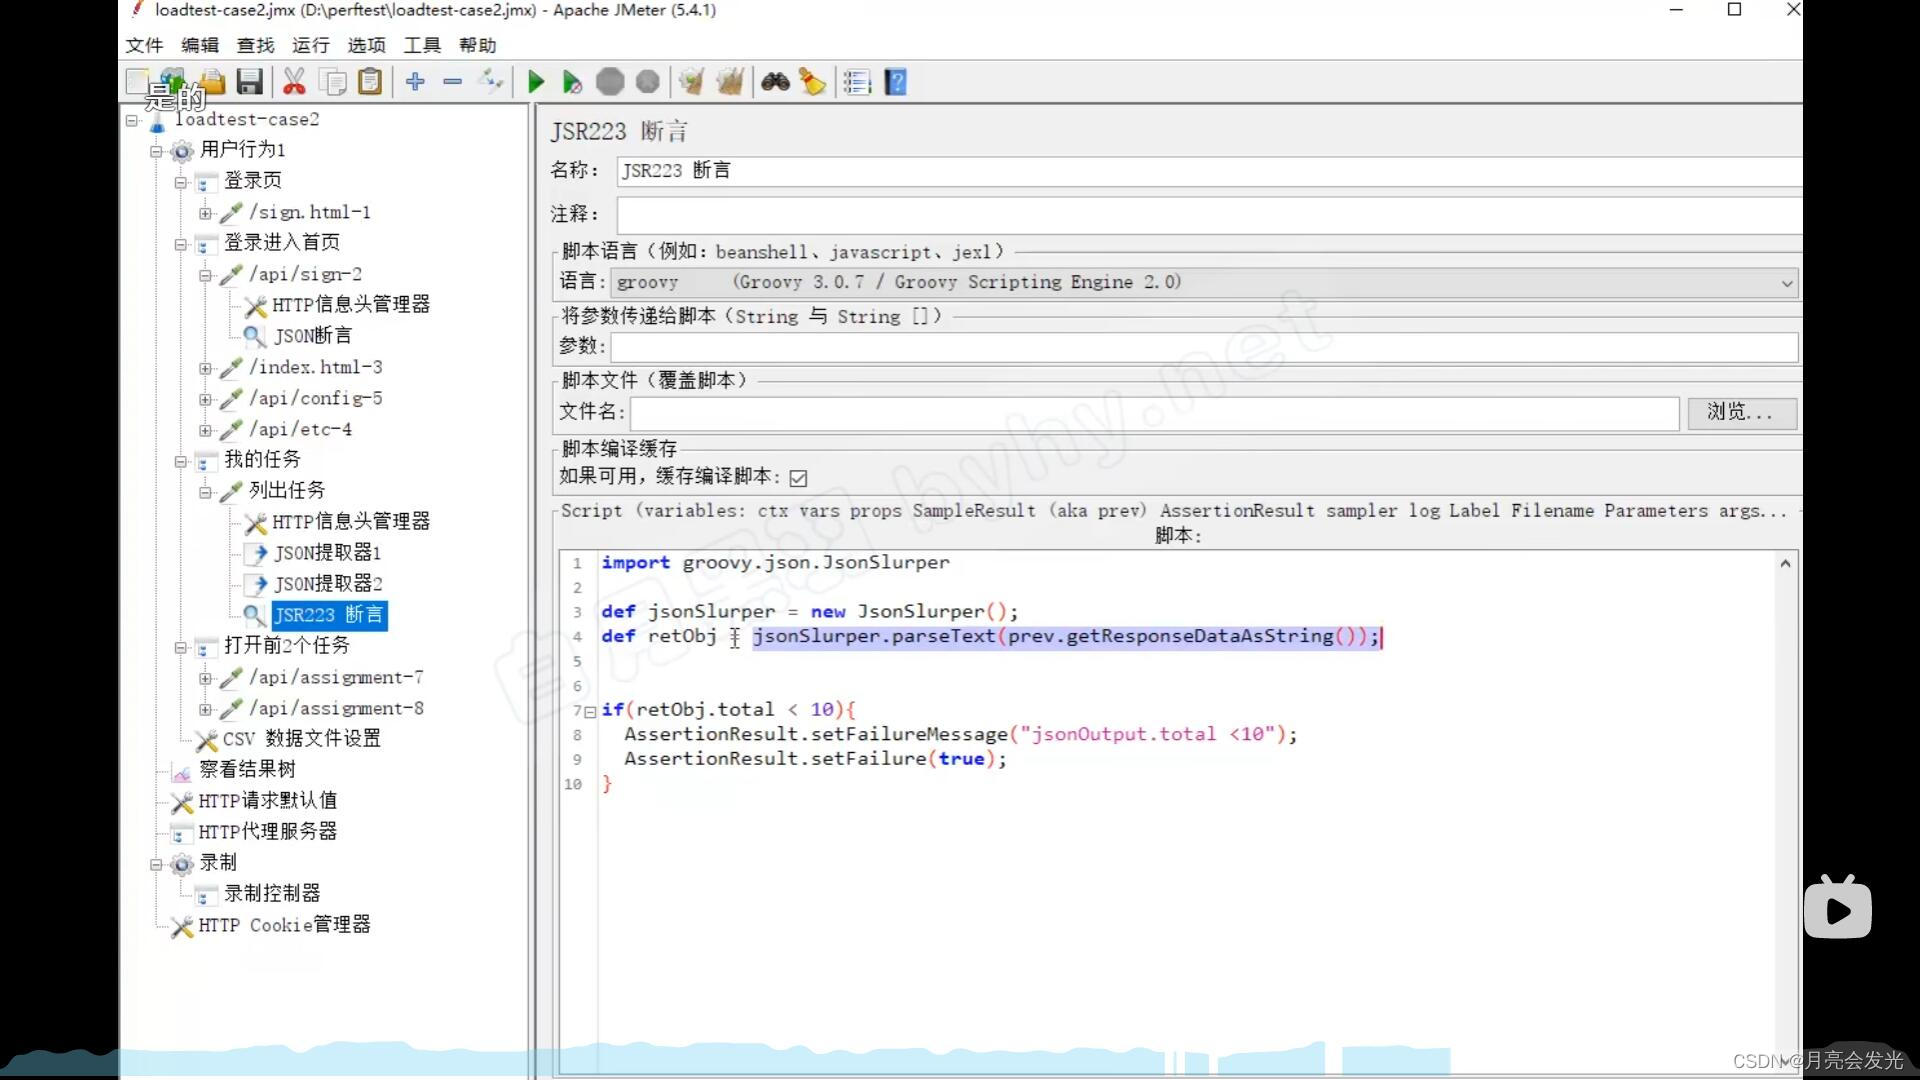The width and height of the screenshot is (1920, 1080).
Task: Open the 查找 menu
Action: point(255,45)
